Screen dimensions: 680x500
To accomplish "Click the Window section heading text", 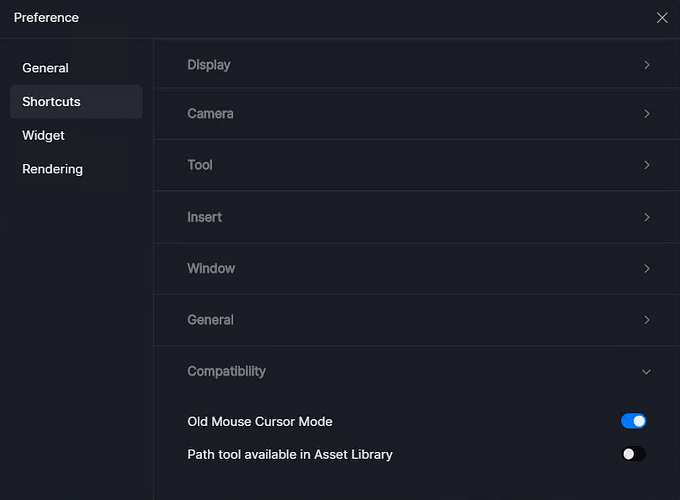I will point(211,269).
